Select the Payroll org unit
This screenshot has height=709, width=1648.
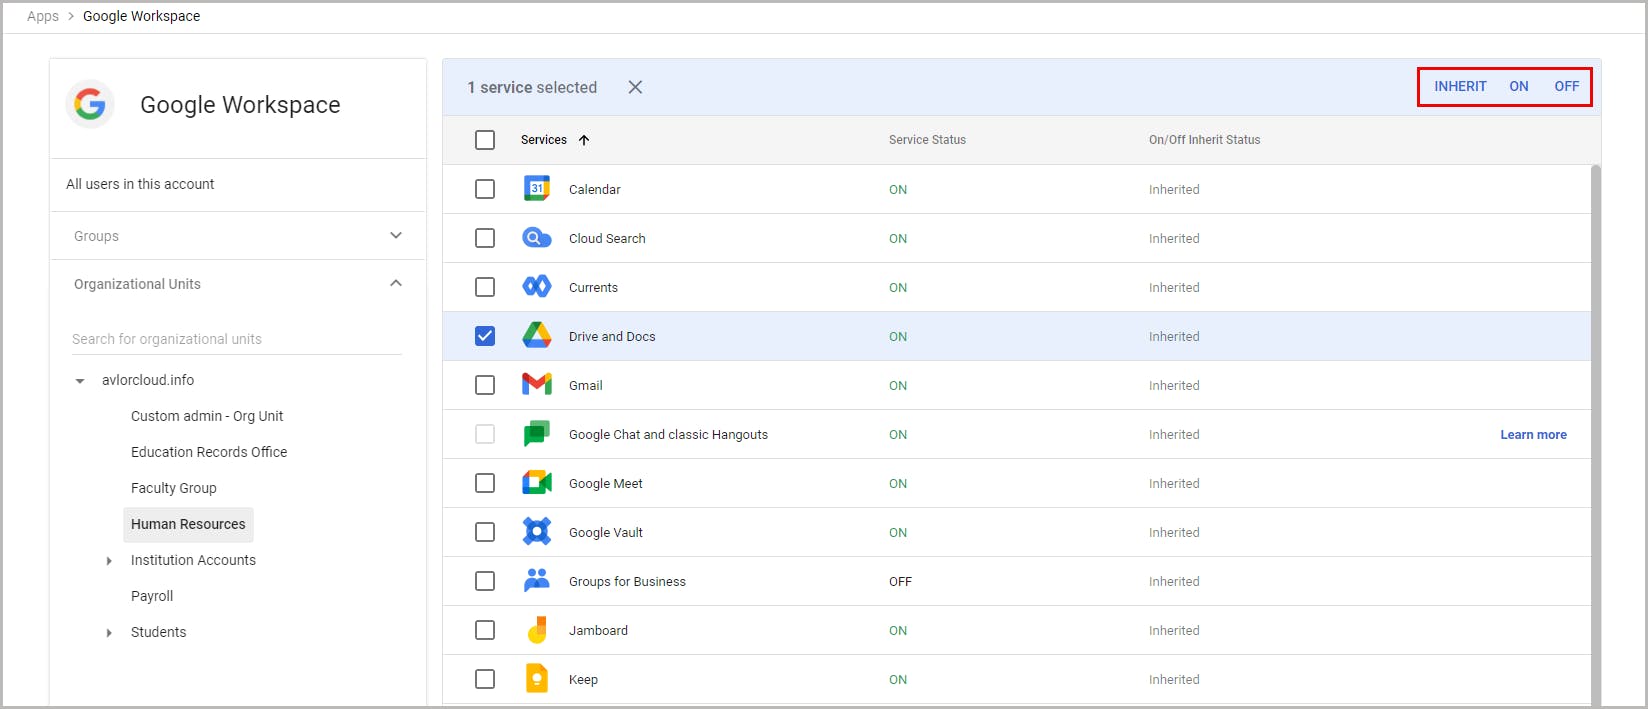click(x=152, y=596)
